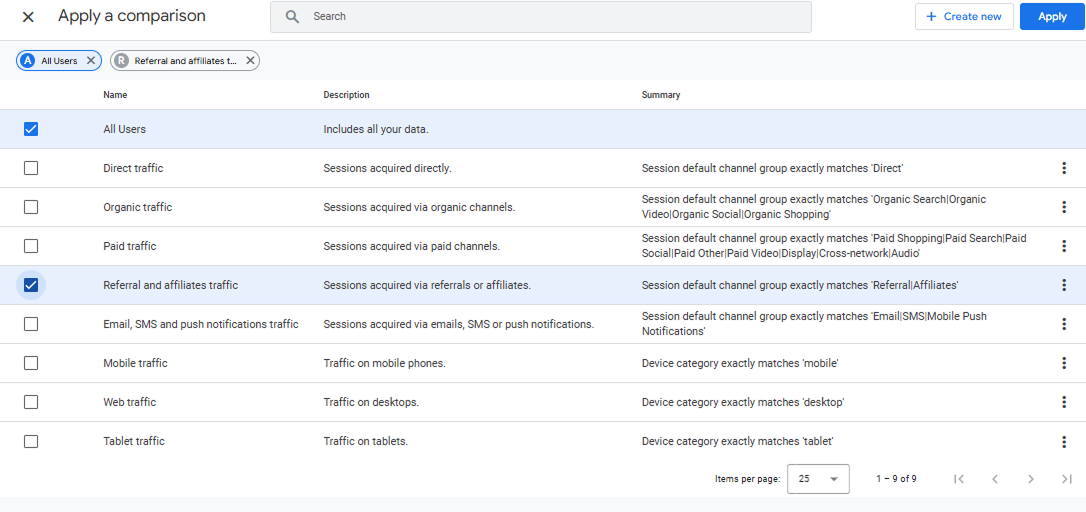Open more options for Email, SMS traffic

tap(1064, 324)
